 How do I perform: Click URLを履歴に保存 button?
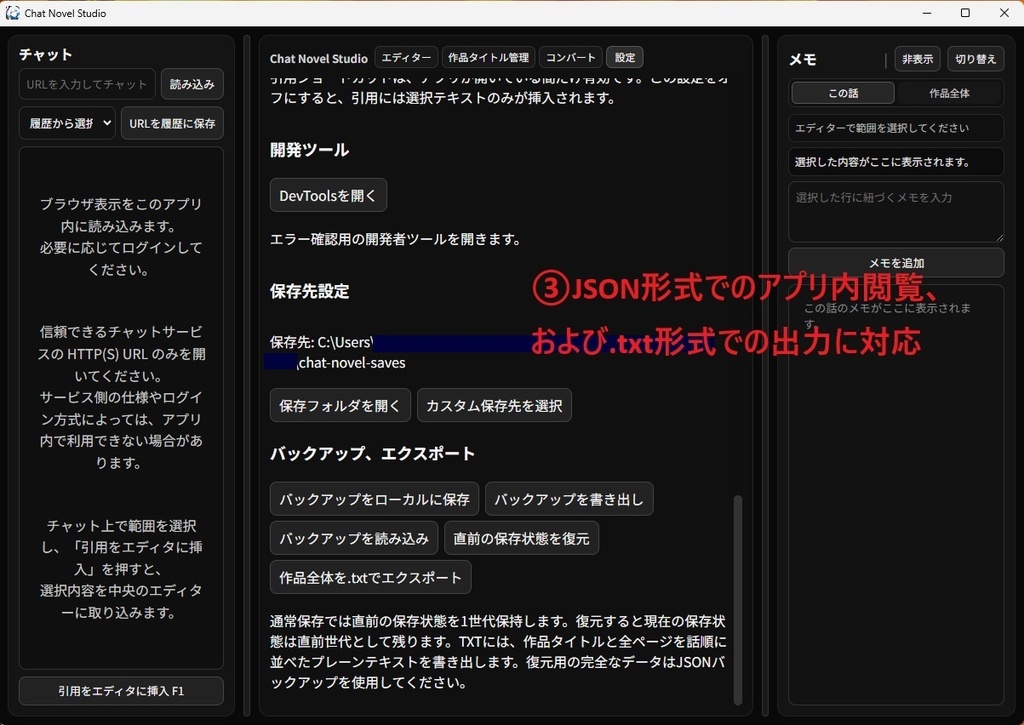coord(172,123)
